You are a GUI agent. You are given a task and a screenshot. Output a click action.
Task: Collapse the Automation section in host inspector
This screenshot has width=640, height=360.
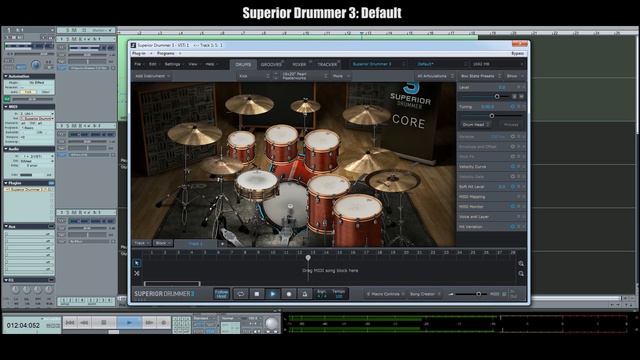pyautogui.click(x=6, y=76)
